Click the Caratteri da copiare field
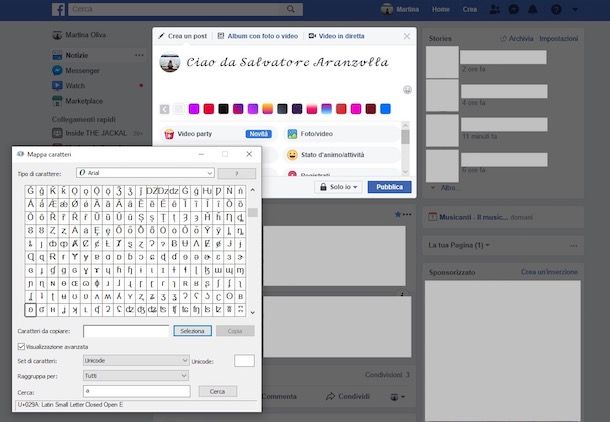 [126, 331]
